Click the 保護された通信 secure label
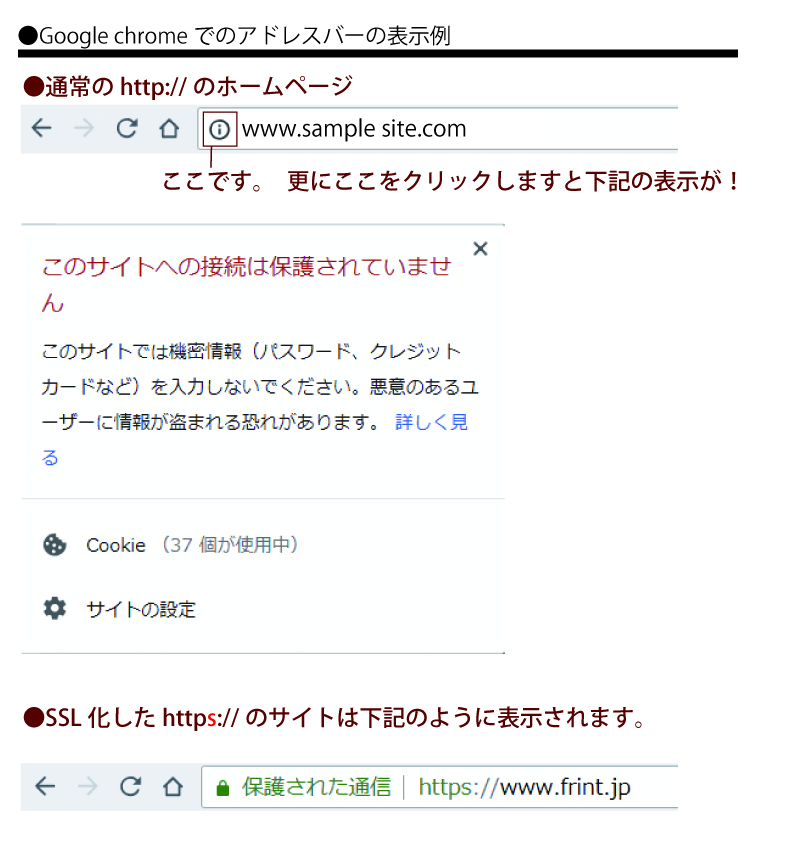The image size is (800, 842). pos(316,787)
